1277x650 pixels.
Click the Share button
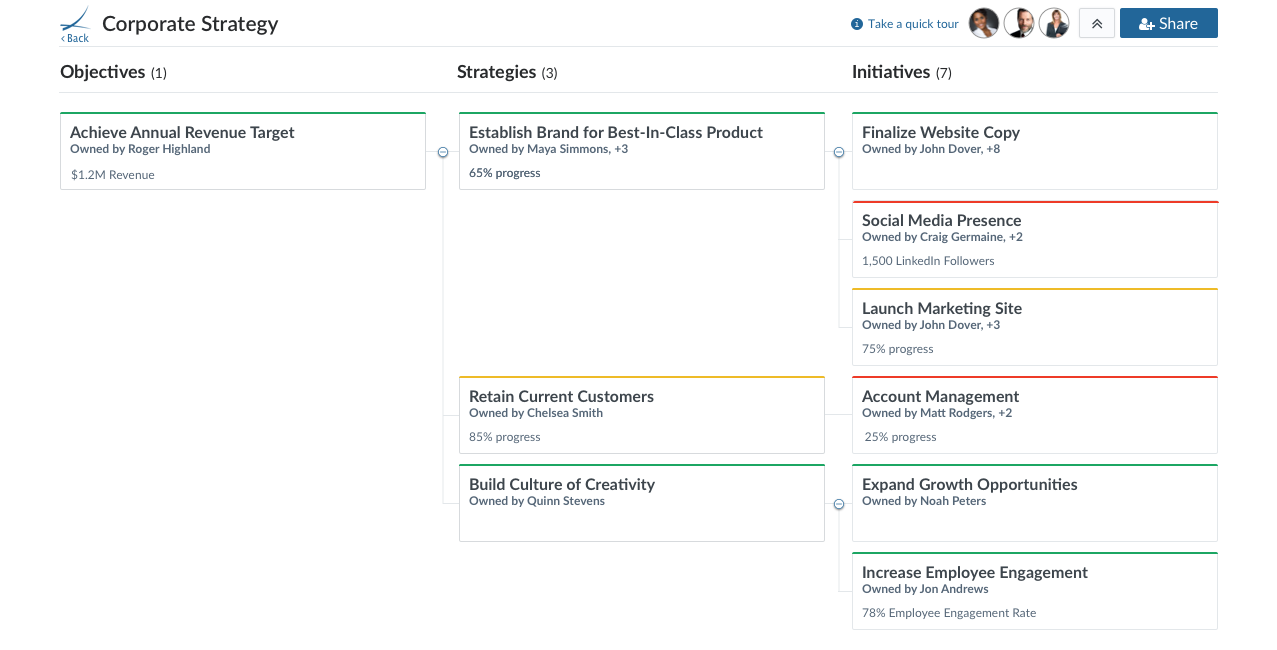[1169, 23]
